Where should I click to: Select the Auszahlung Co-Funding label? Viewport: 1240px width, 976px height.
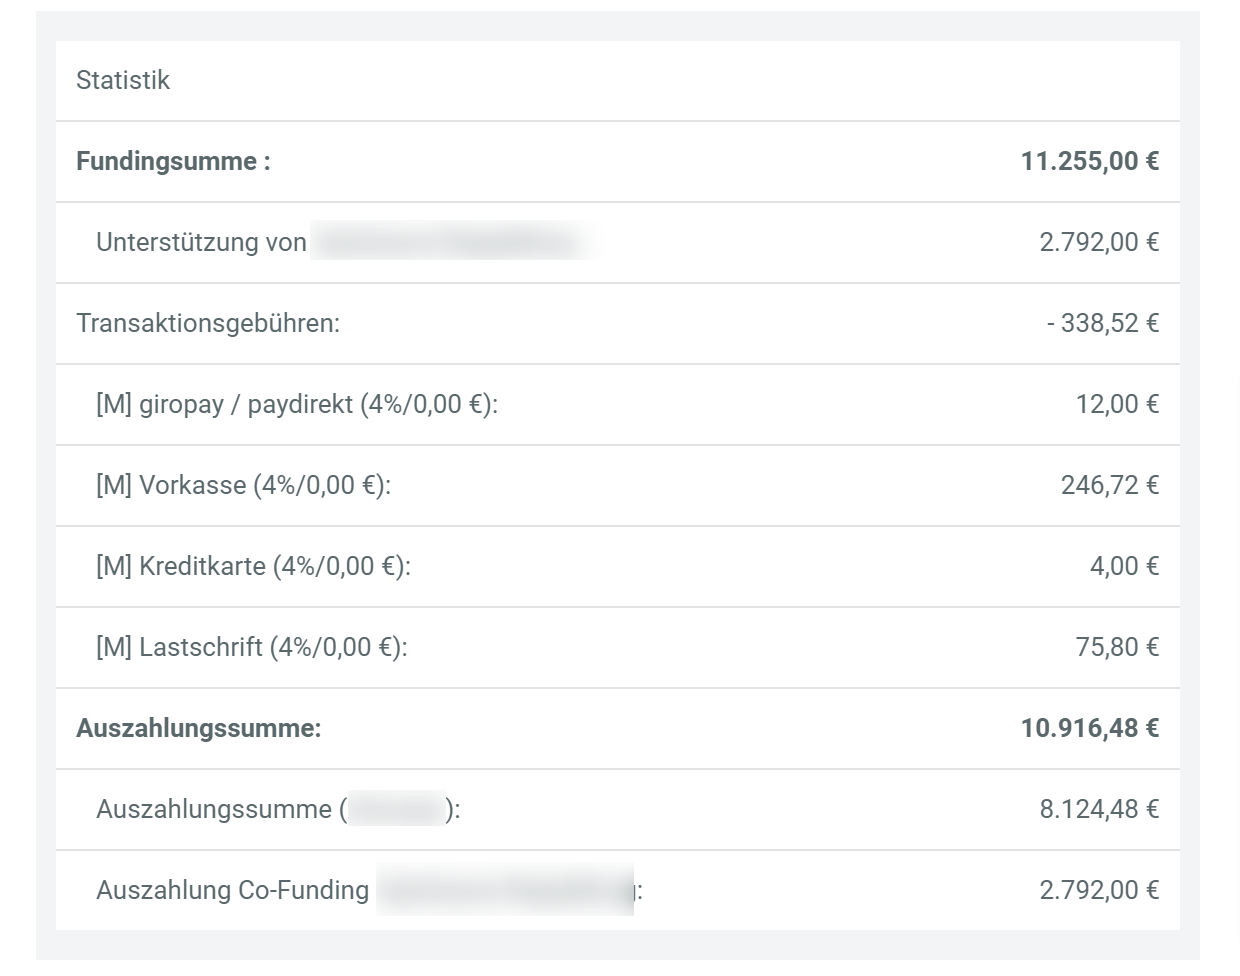pyautogui.click(x=233, y=890)
